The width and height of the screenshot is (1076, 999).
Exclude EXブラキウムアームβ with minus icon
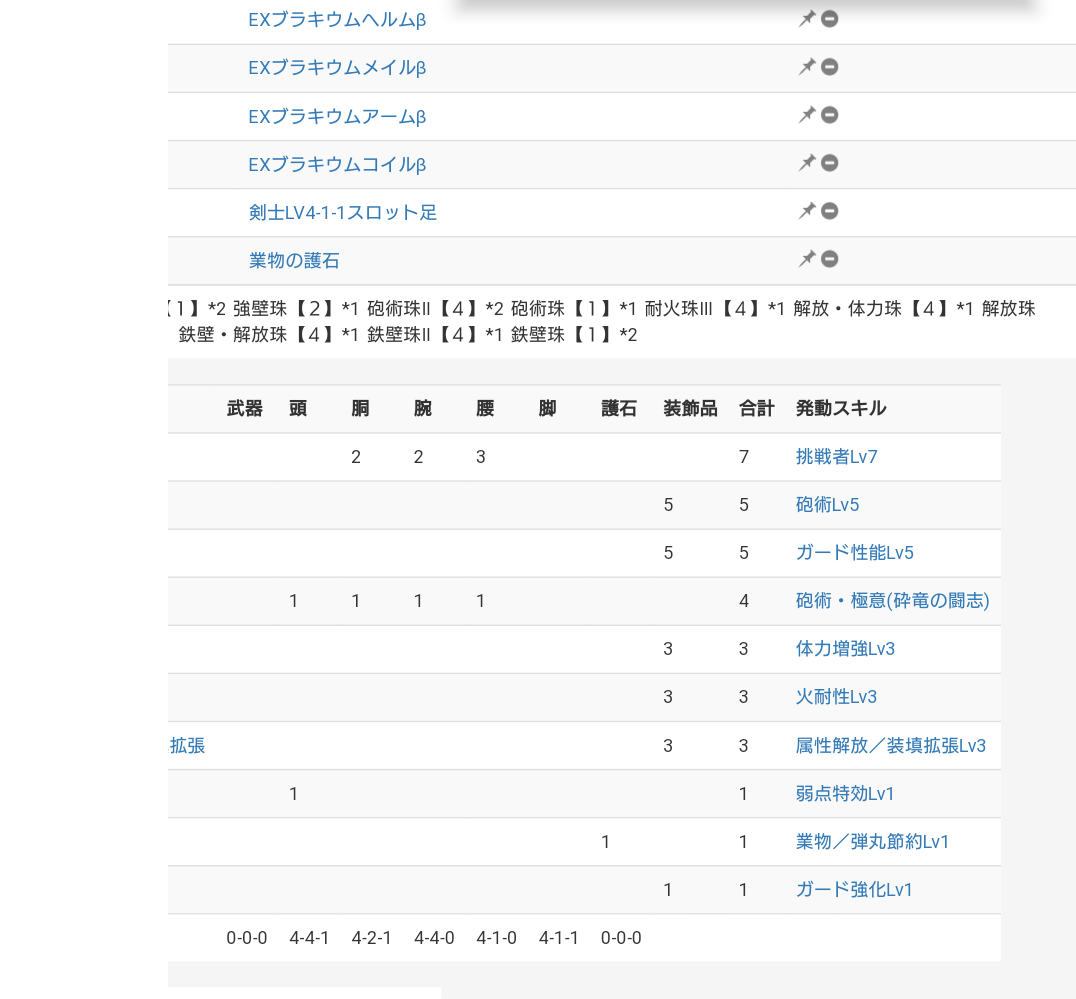(x=830, y=115)
